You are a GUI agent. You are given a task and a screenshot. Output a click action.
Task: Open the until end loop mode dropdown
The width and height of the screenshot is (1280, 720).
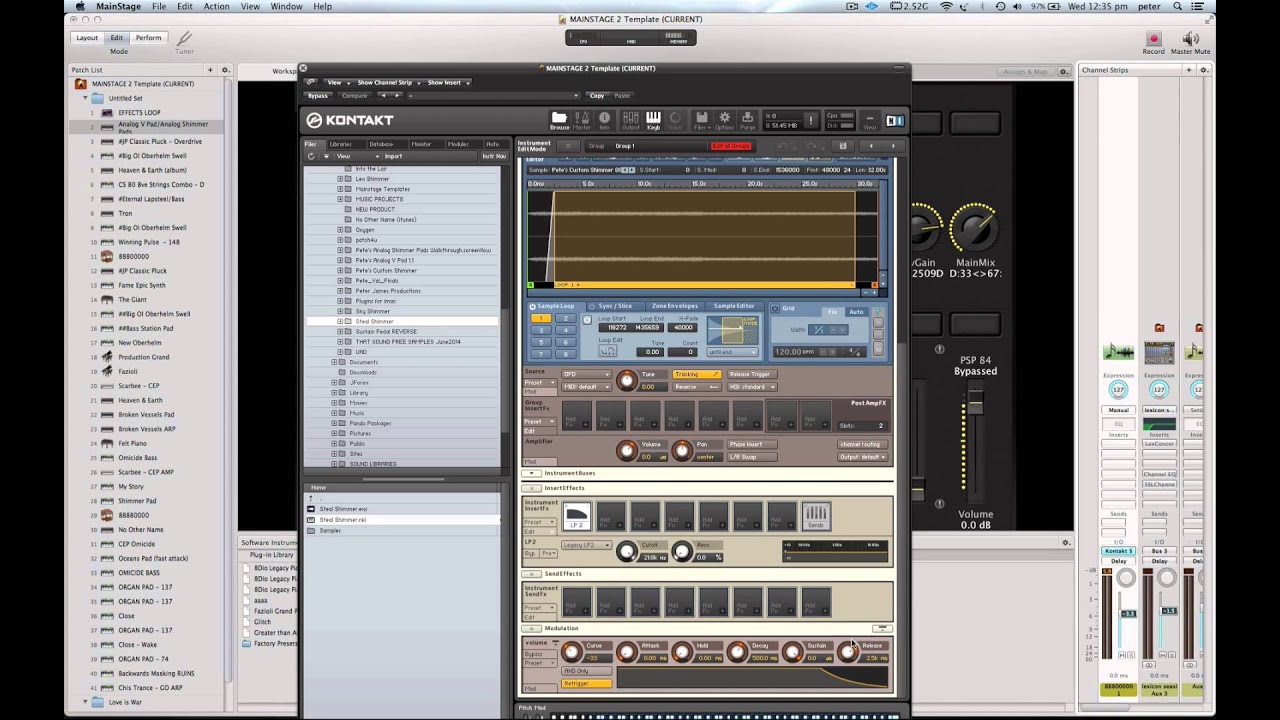(x=732, y=352)
